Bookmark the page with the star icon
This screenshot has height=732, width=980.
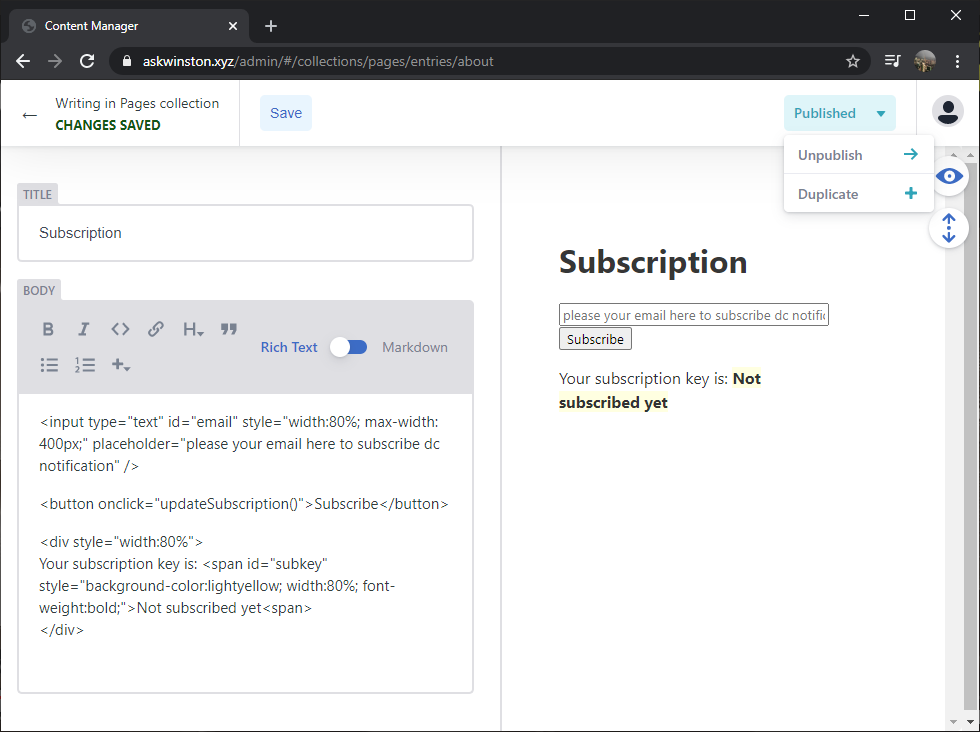click(853, 61)
